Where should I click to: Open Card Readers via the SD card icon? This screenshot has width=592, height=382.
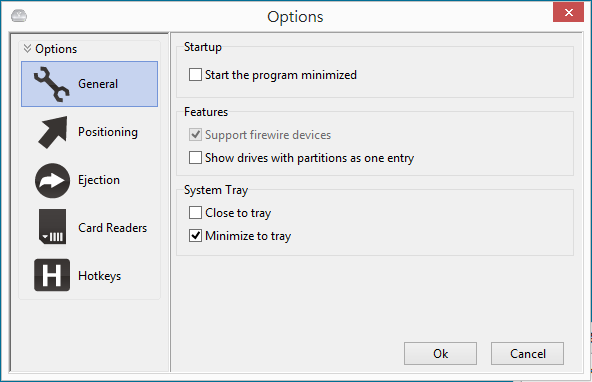[x=52, y=226]
